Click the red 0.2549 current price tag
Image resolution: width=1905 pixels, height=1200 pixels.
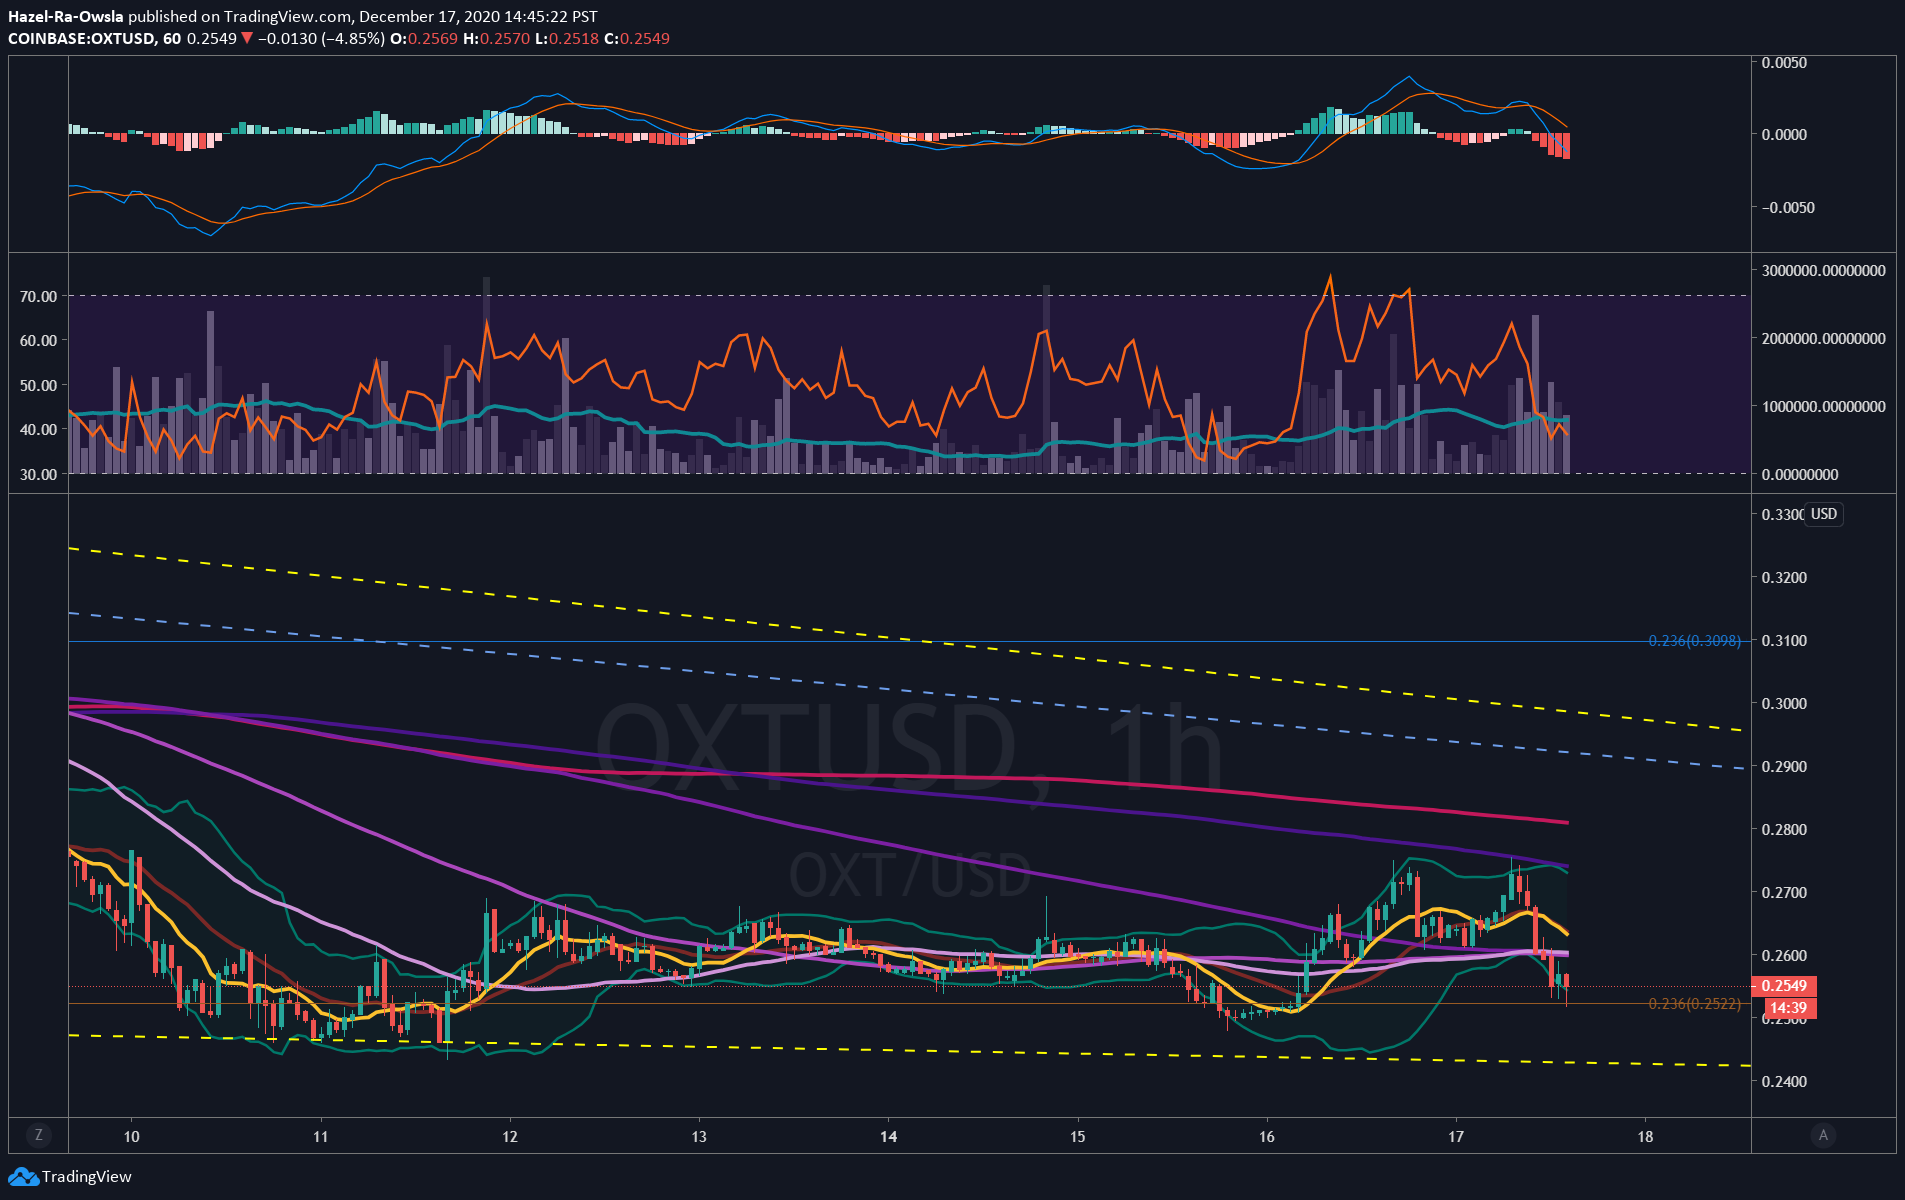click(x=1784, y=986)
